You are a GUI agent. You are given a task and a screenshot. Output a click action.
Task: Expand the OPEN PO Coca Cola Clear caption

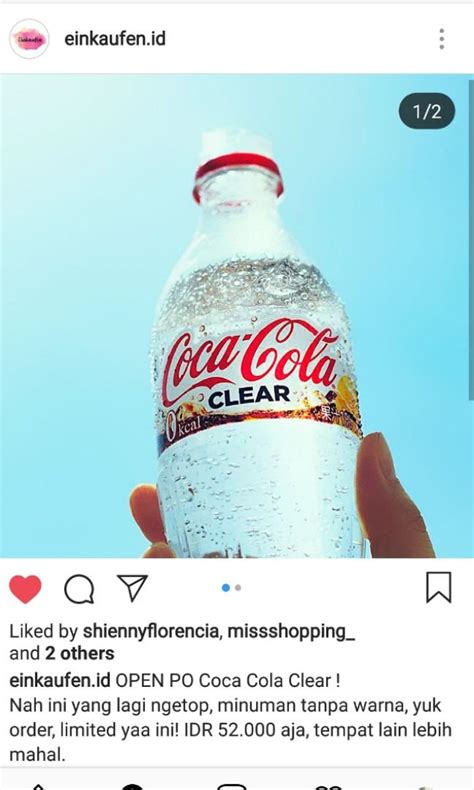point(231,717)
